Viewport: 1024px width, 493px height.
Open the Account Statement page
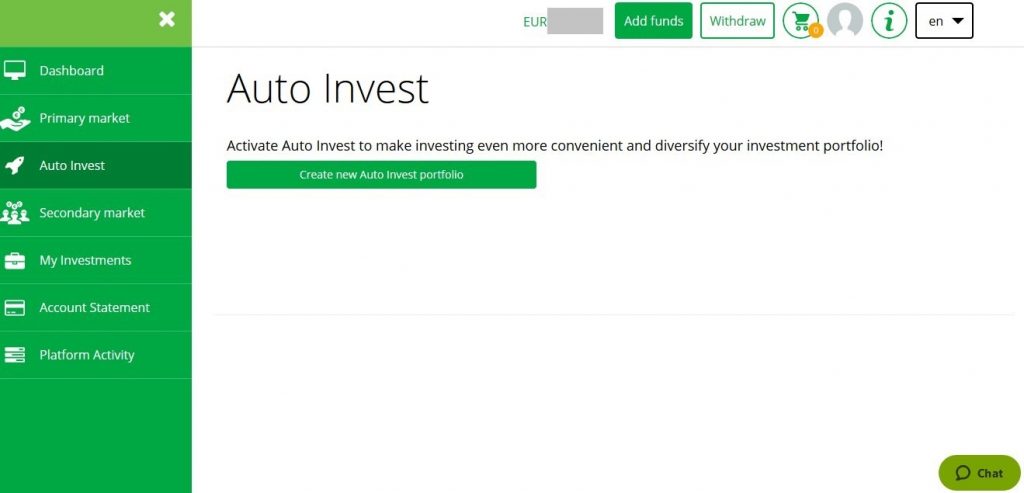pos(94,308)
